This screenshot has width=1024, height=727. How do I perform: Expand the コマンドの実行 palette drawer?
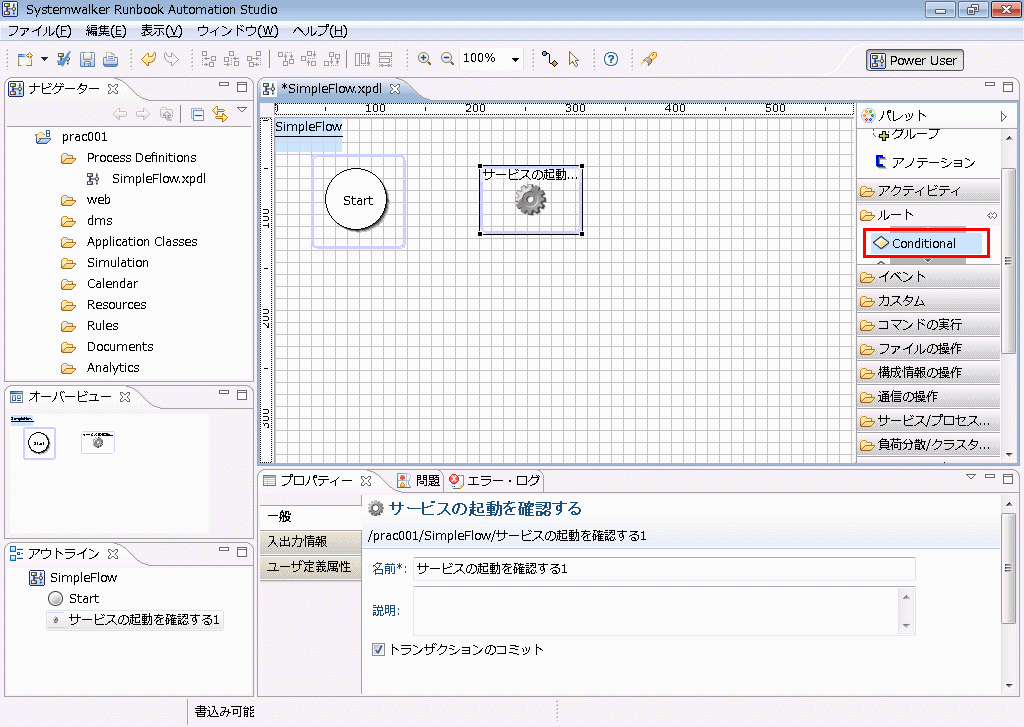tap(928, 325)
